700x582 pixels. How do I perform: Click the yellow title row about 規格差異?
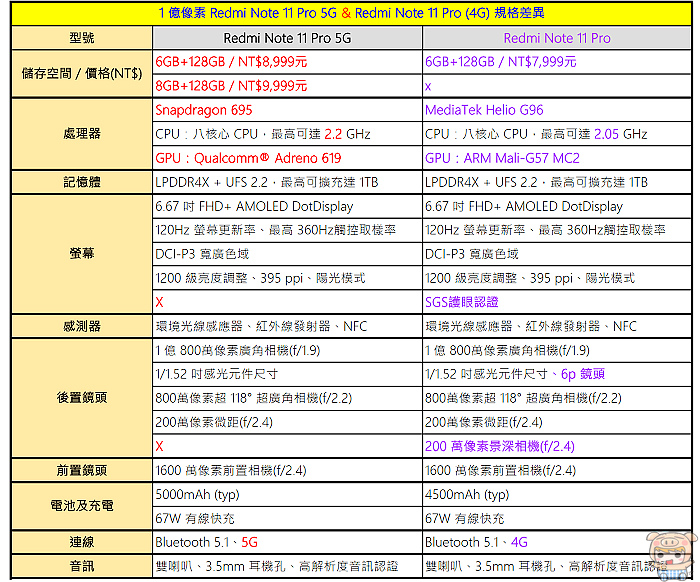[x=351, y=13]
